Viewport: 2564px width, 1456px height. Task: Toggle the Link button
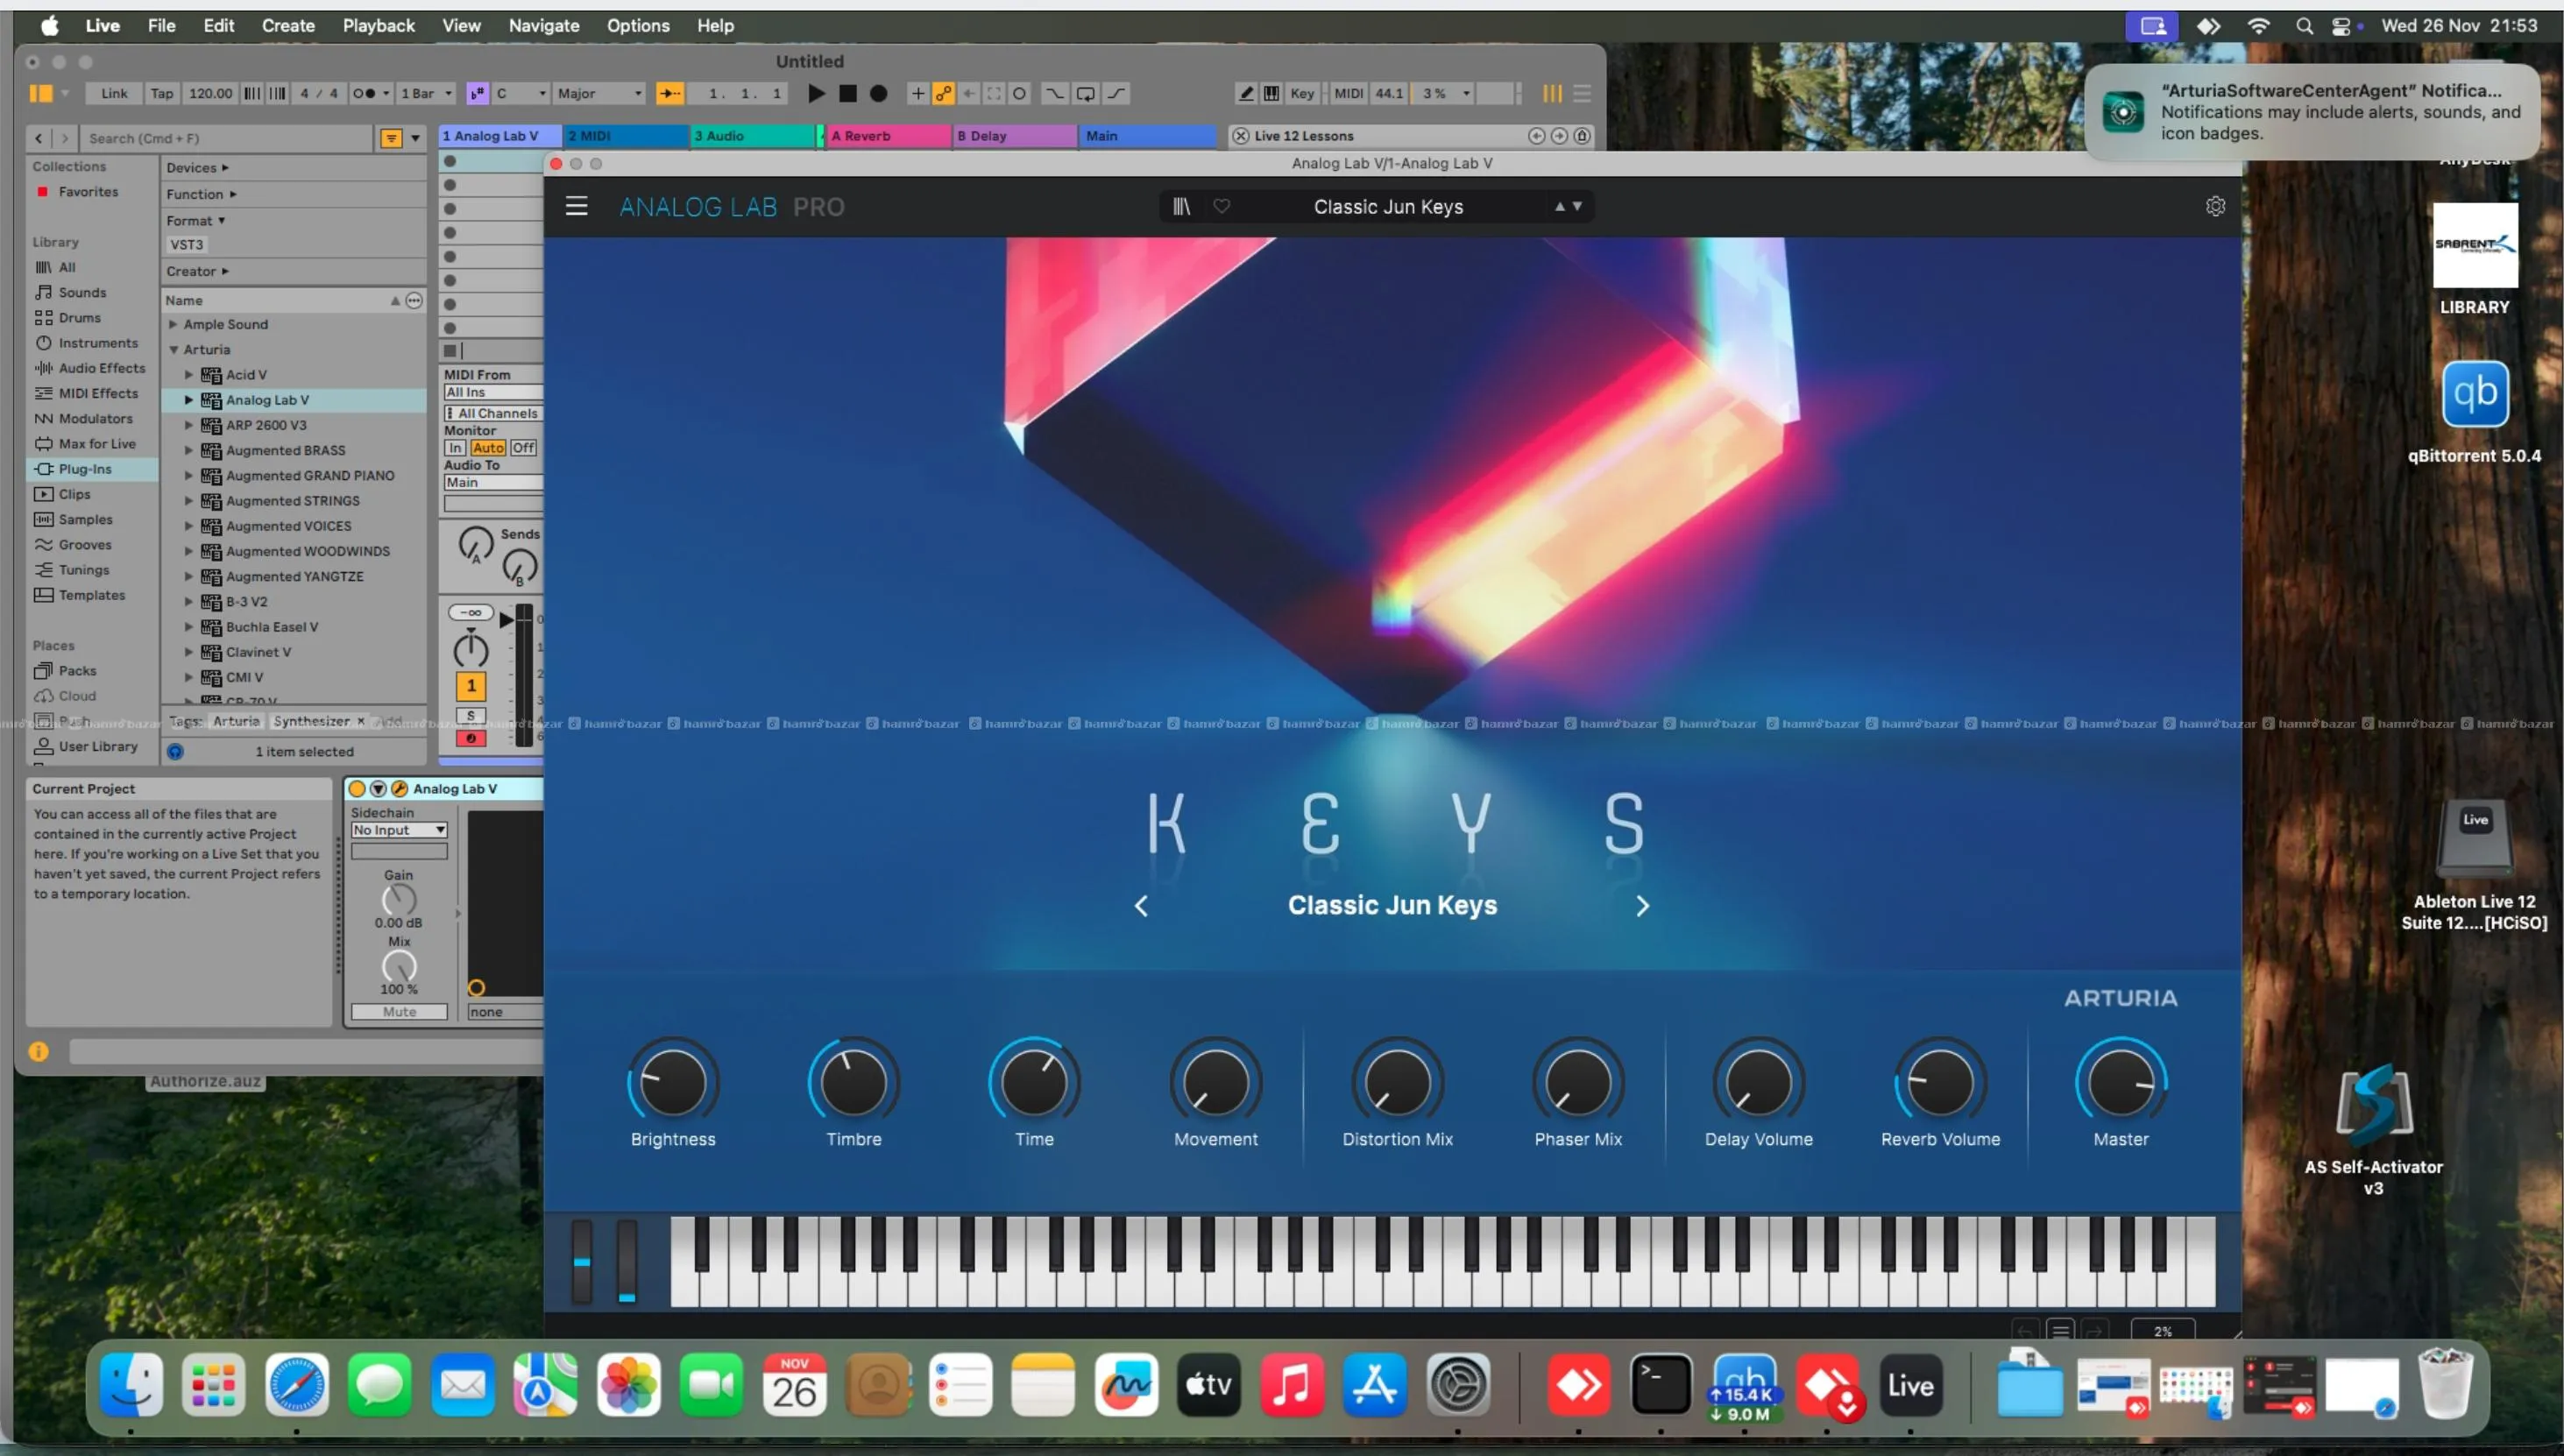click(x=114, y=93)
